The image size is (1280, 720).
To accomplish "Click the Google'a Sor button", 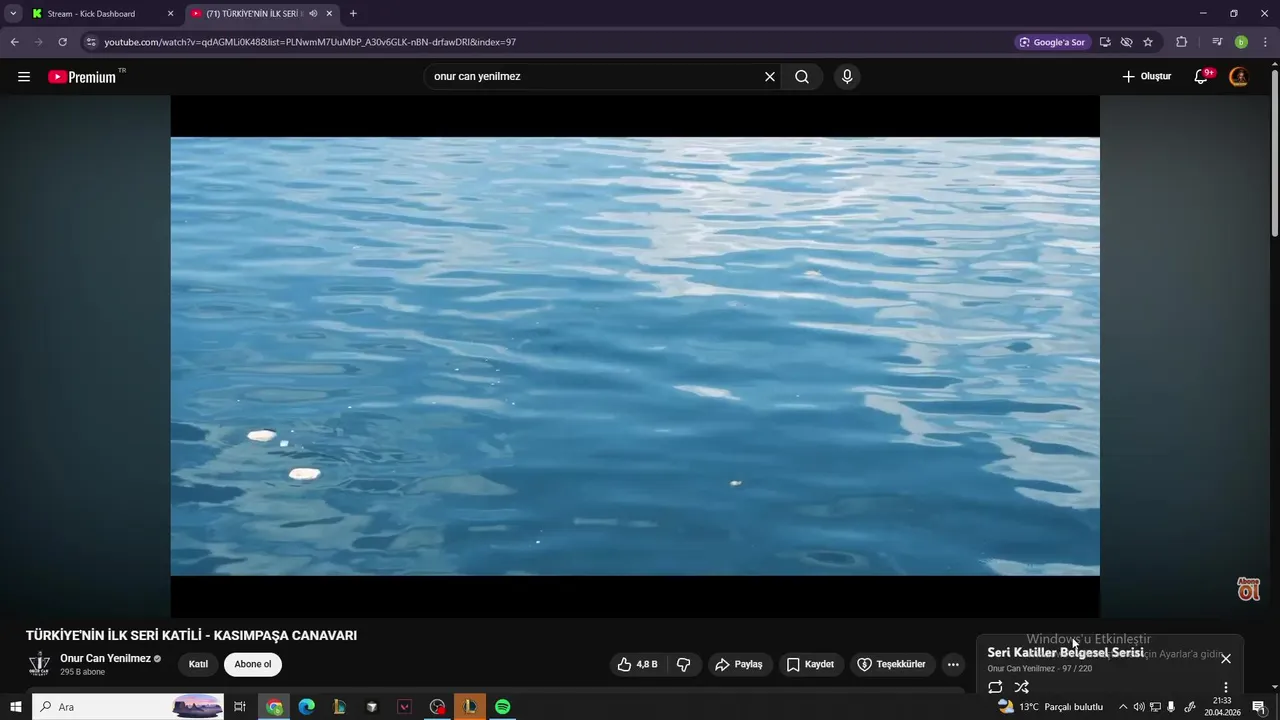I will click(1052, 42).
